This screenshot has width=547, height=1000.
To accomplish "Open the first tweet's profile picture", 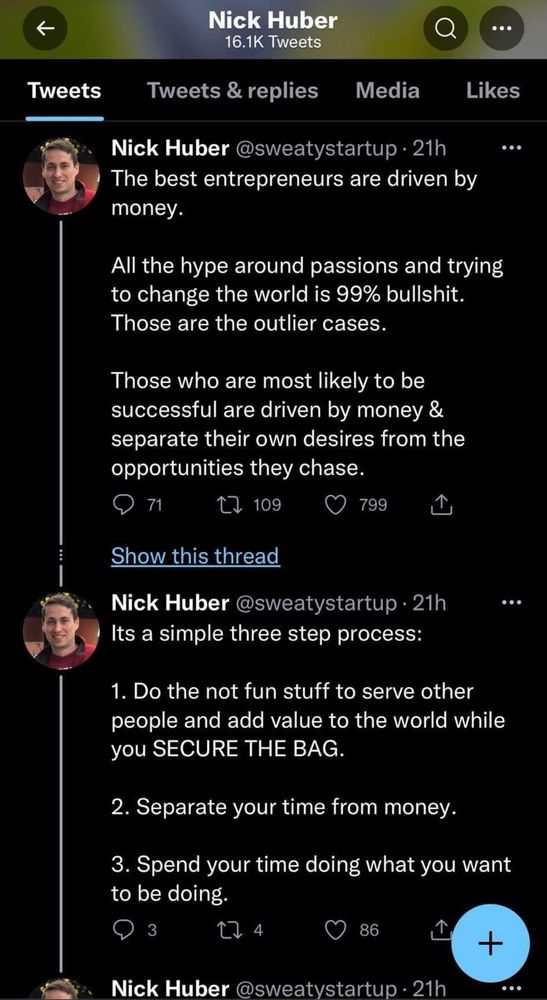I will (x=61, y=175).
